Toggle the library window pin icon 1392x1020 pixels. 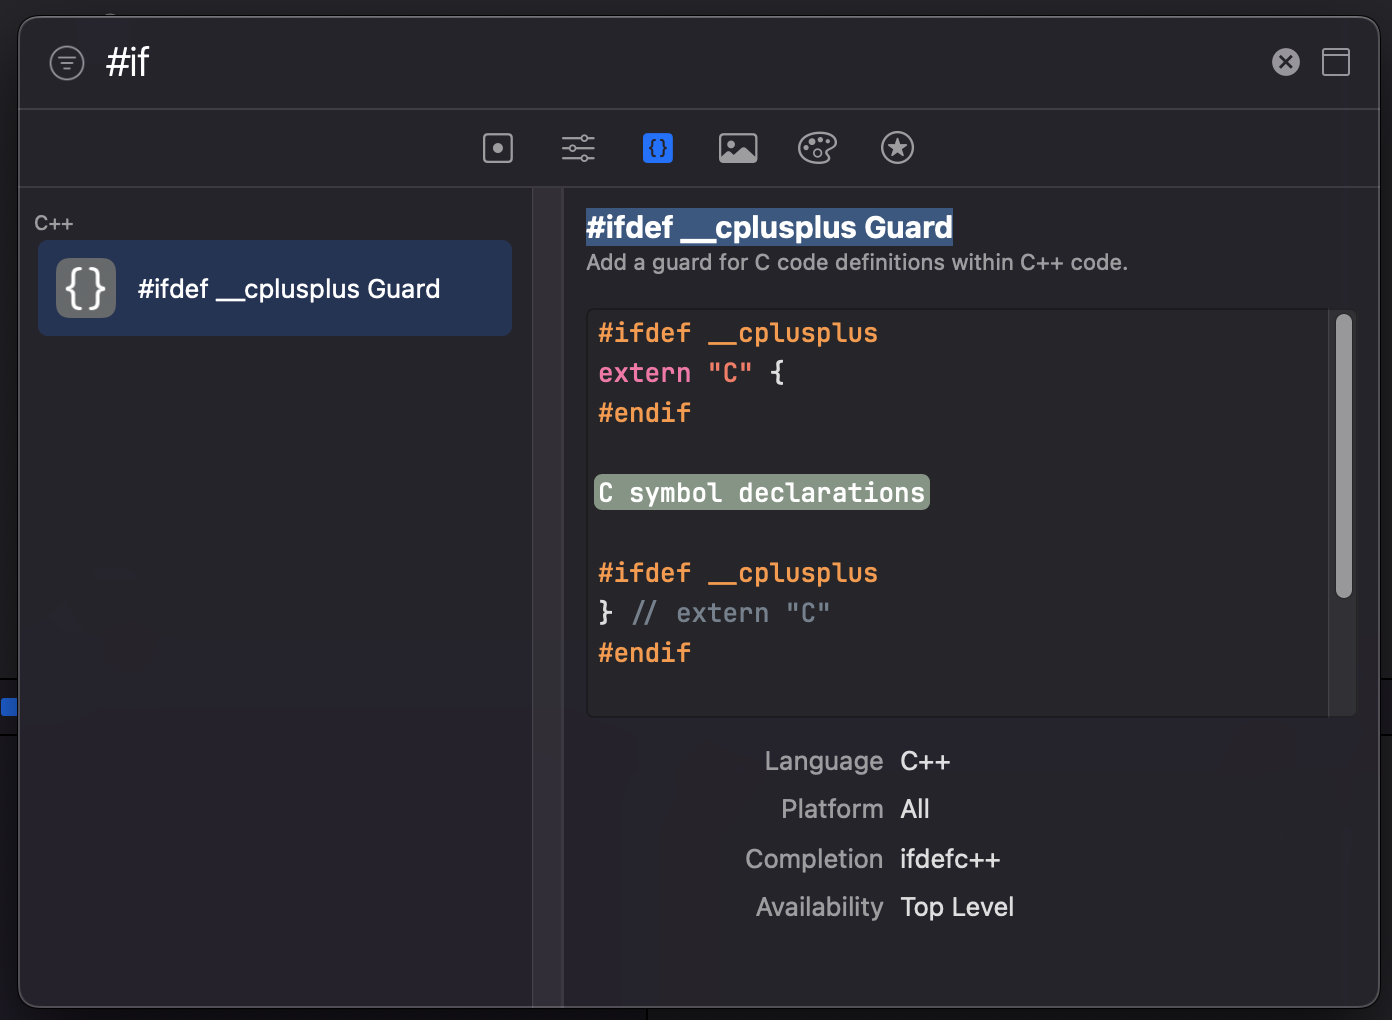tap(1336, 62)
